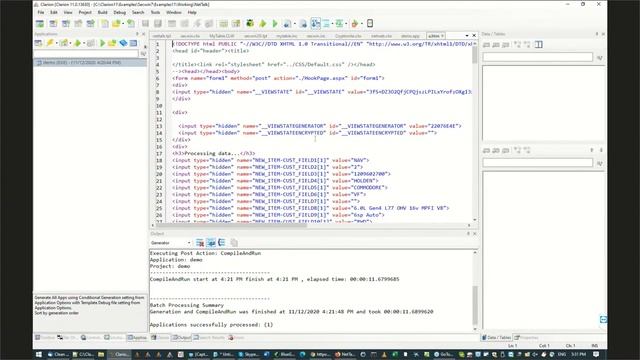Click the green-and-yellow run arrow in the main toolbar
640x360 pixels.
[263, 24]
